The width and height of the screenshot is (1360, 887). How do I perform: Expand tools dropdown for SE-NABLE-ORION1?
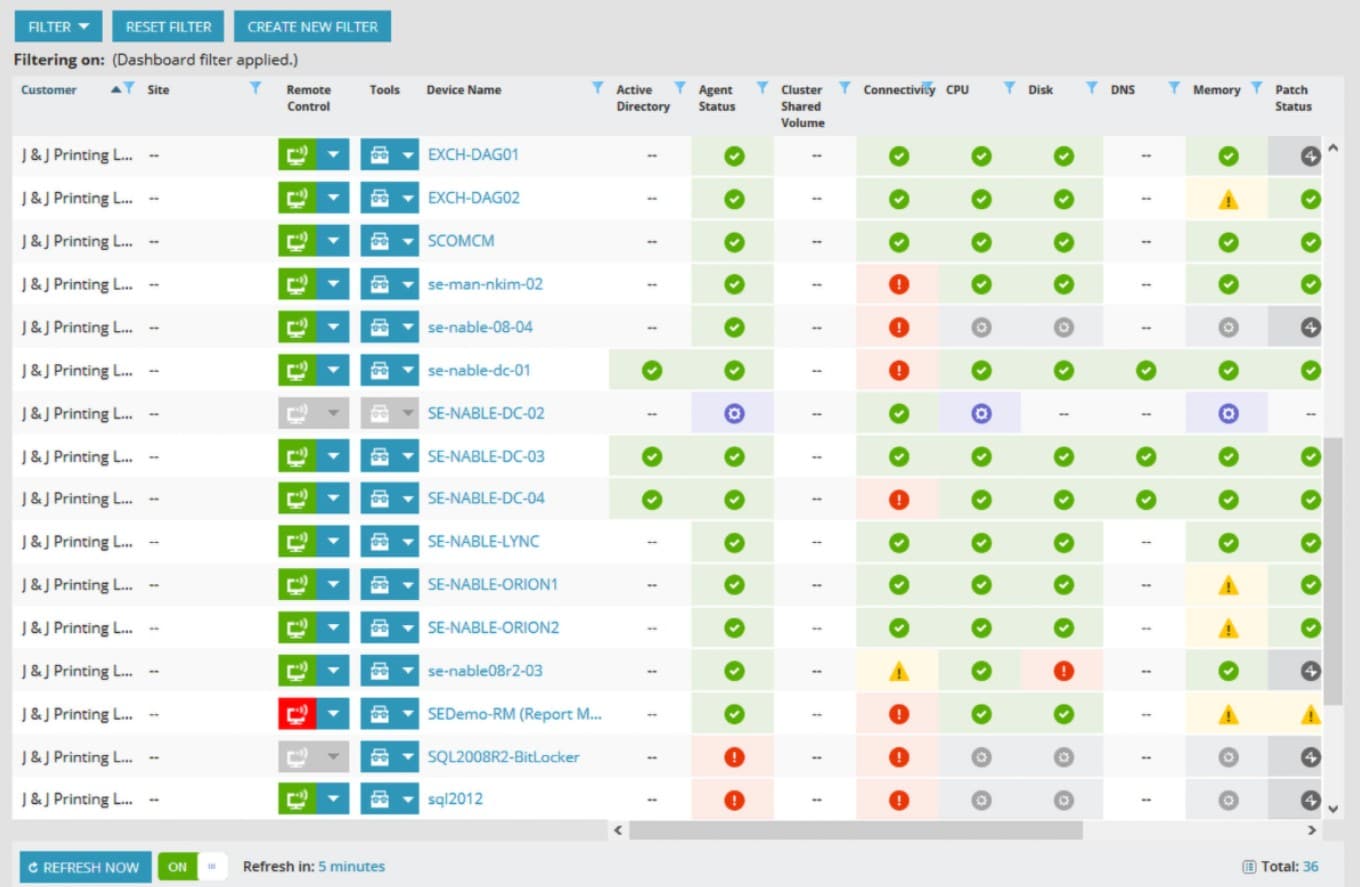[407, 585]
